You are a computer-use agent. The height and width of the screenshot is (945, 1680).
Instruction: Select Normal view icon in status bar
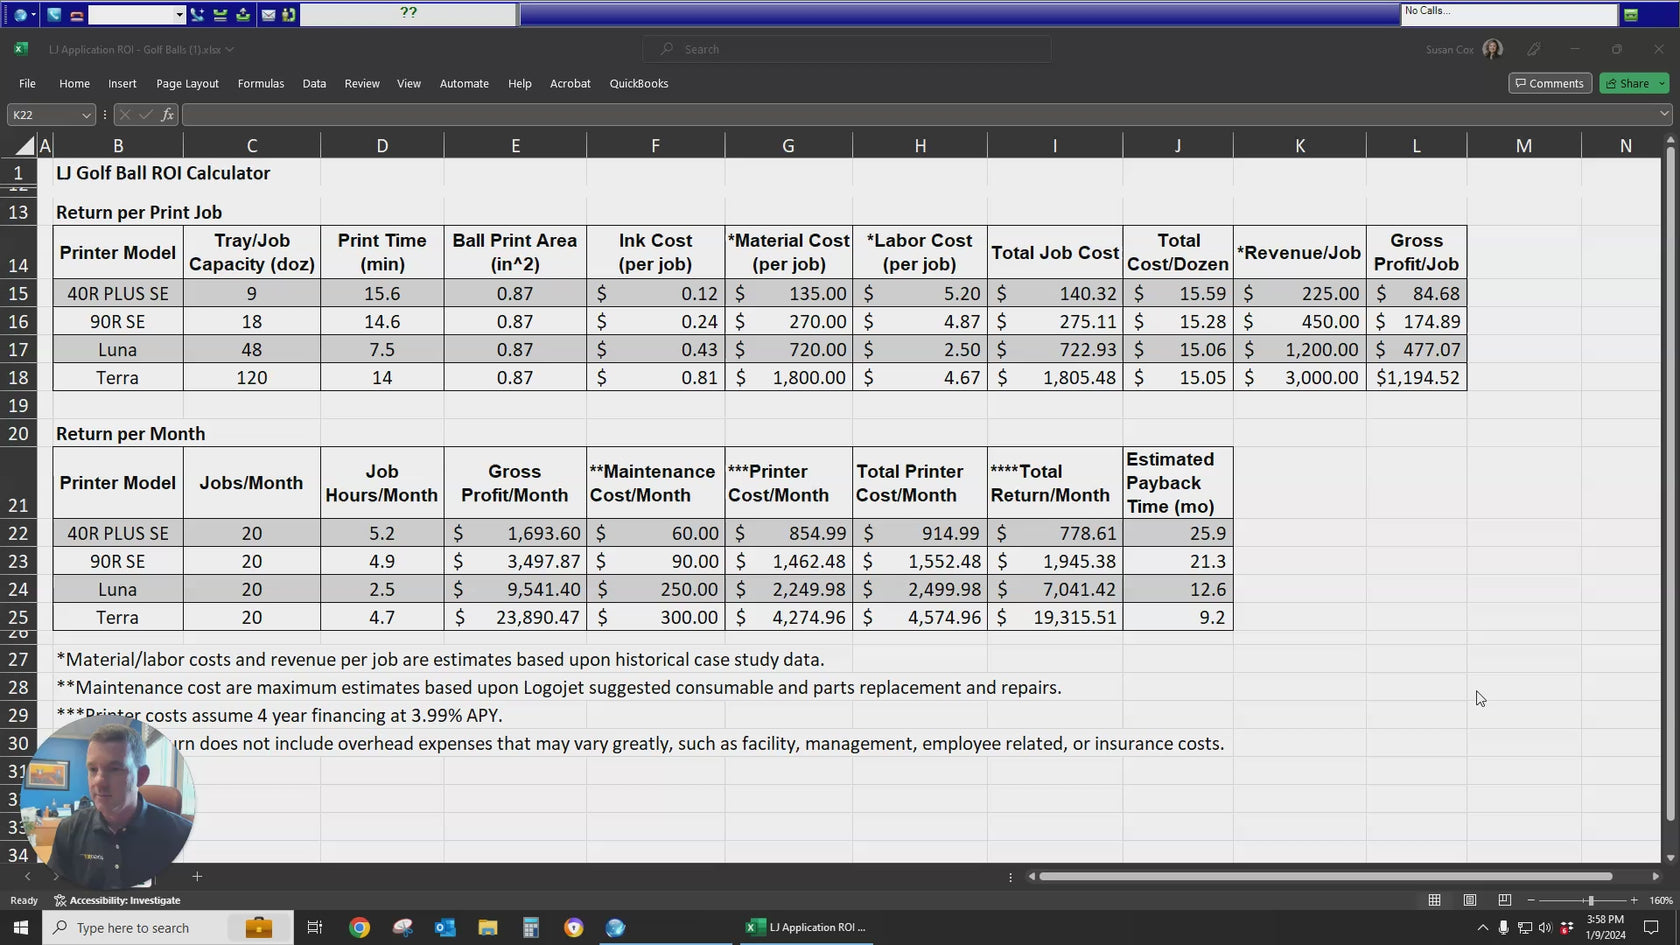pyautogui.click(x=1434, y=900)
